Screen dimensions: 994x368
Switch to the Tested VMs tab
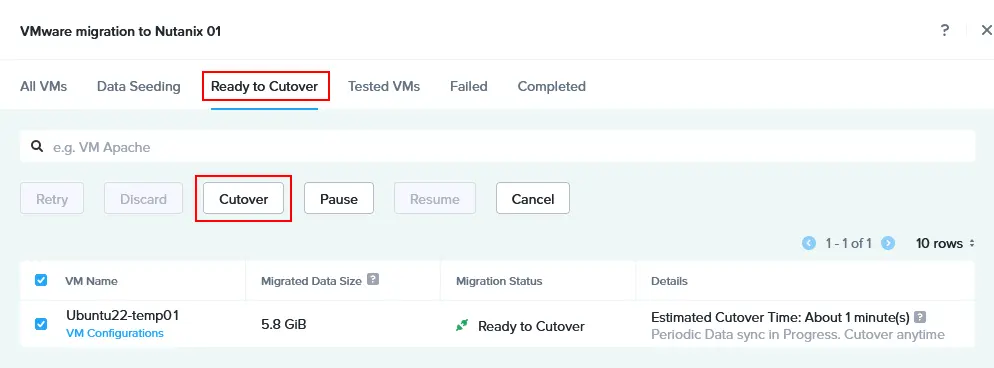click(384, 86)
